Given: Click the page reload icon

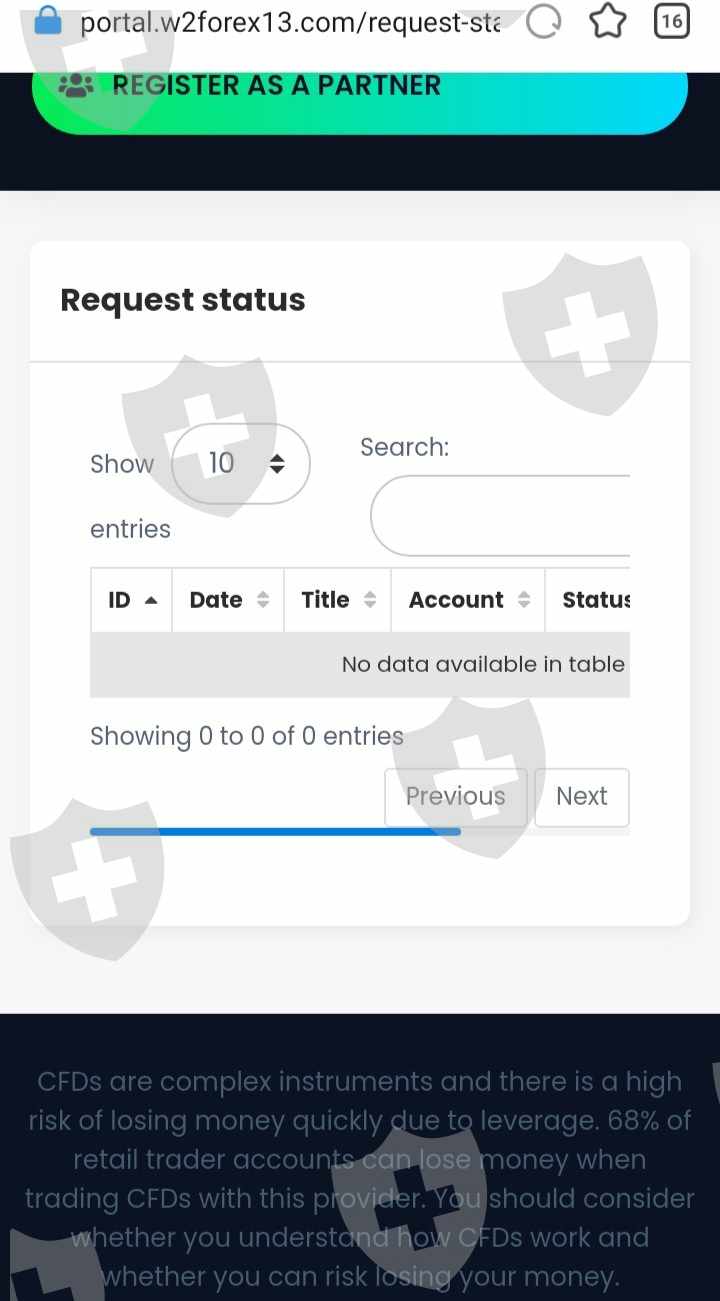Looking at the screenshot, I should [x=543, y=21].
